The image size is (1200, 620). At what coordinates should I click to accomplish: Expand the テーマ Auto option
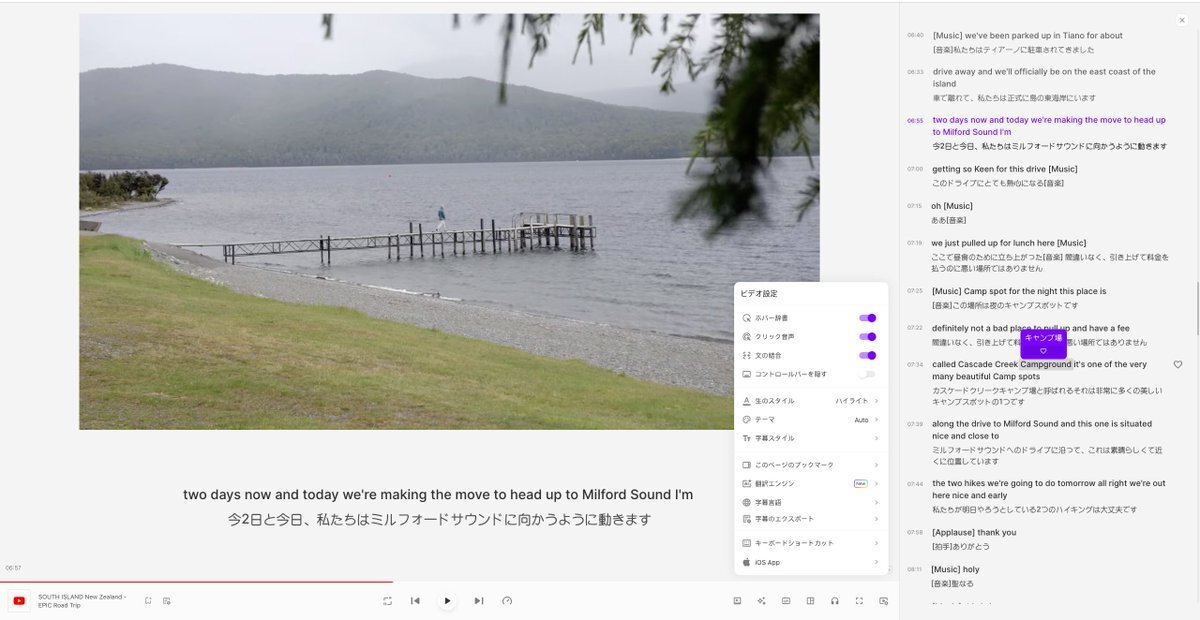point(811,420)
